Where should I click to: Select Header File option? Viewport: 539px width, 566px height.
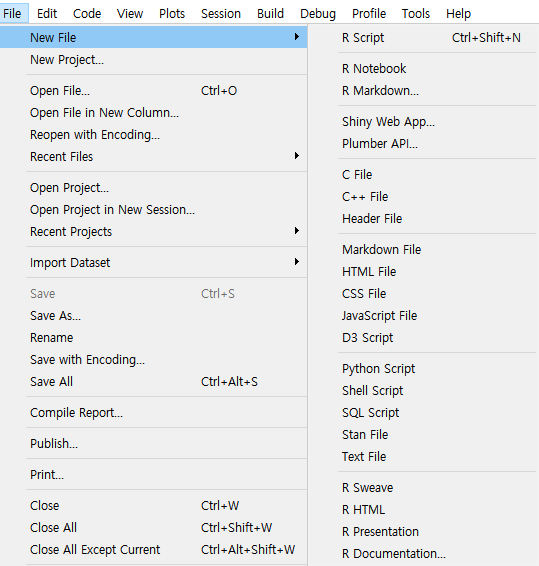coord(423,219)
